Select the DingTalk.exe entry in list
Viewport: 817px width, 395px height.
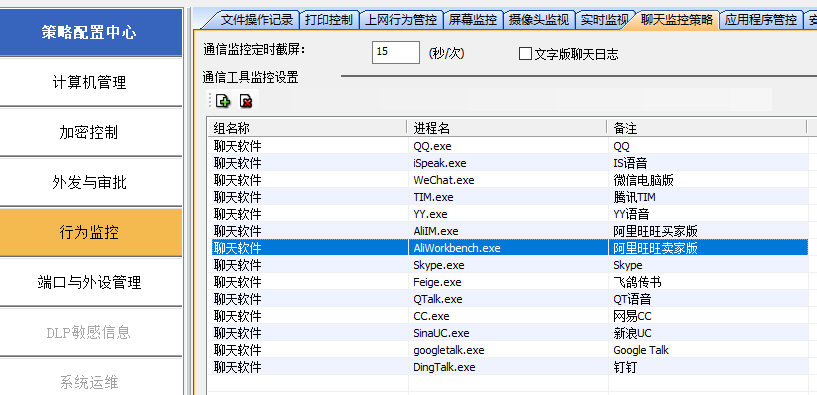pos(510,367)
